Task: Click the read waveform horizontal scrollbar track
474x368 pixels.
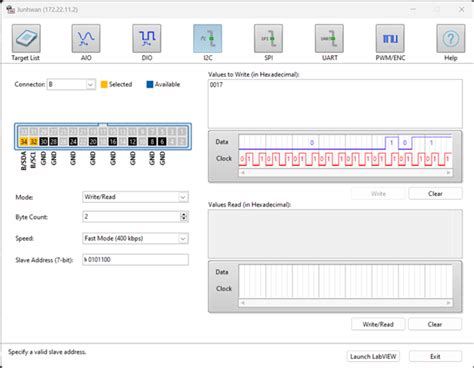Action: pos(346,303)
